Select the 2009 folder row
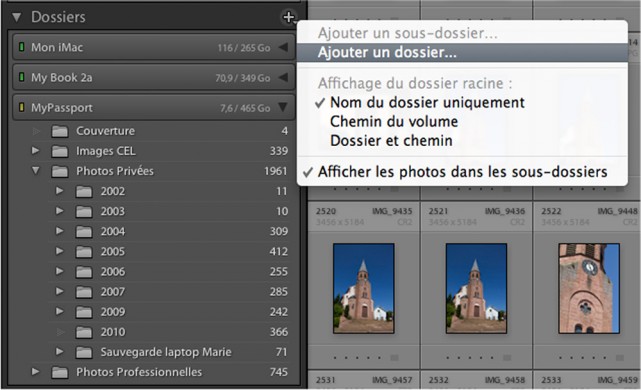Viewport: 641px width, 390px height. click(x=172, y=312)
